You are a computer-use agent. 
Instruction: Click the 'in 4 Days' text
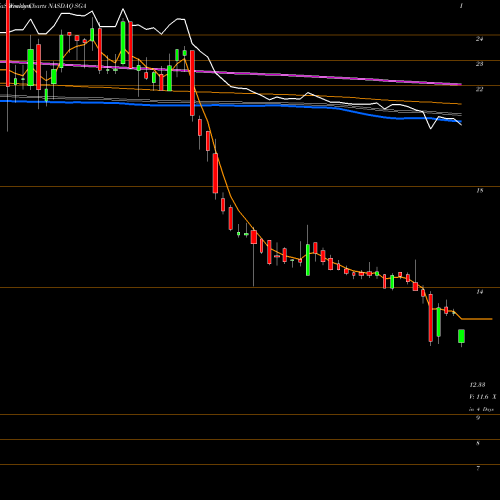[x=481, y=409]
